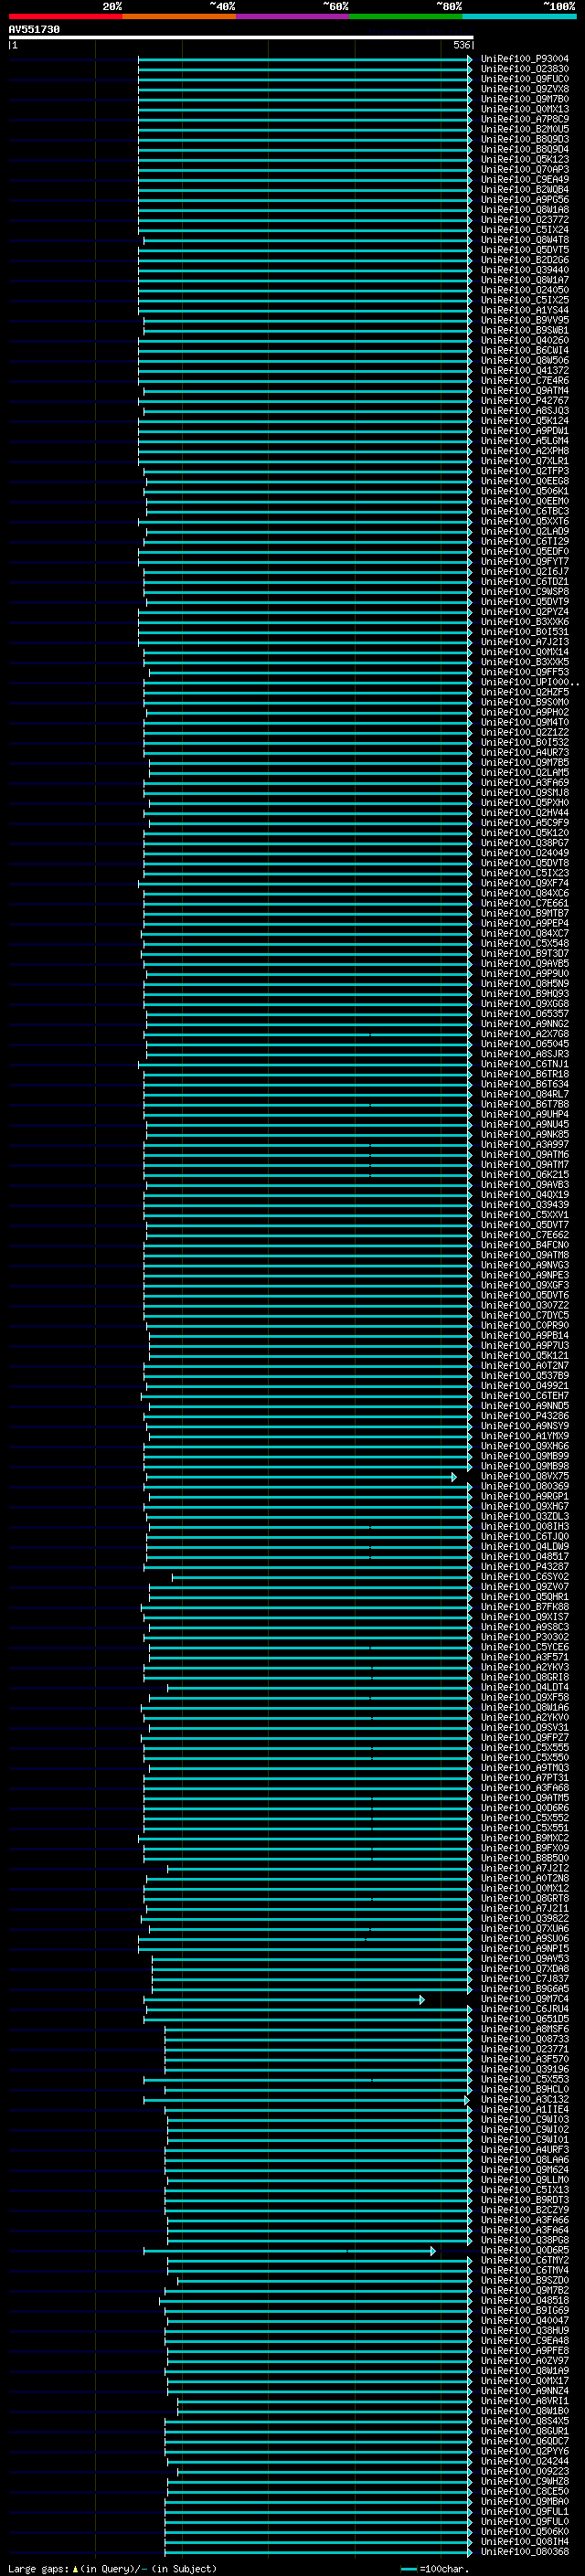Click the label UniRef100_C5X555

[x=525, y=1748]
